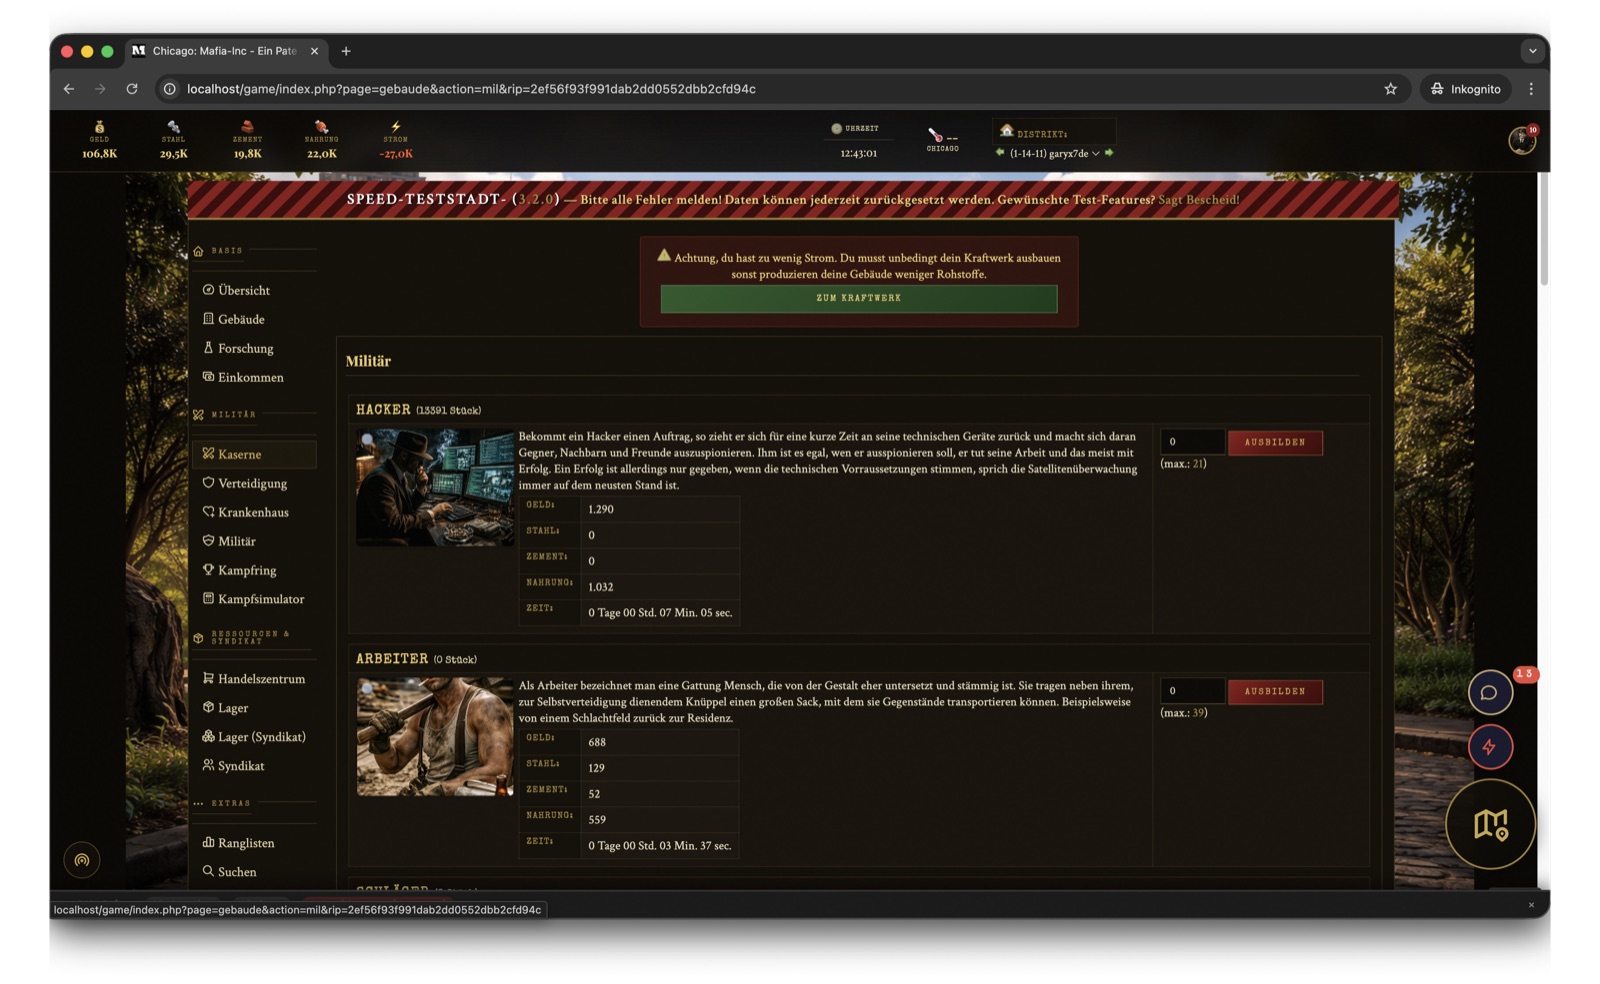Click AUSBILDEN for Hacker
Screen dimensions: 1600x984
pyautogui.click(x=1275, y=442)
